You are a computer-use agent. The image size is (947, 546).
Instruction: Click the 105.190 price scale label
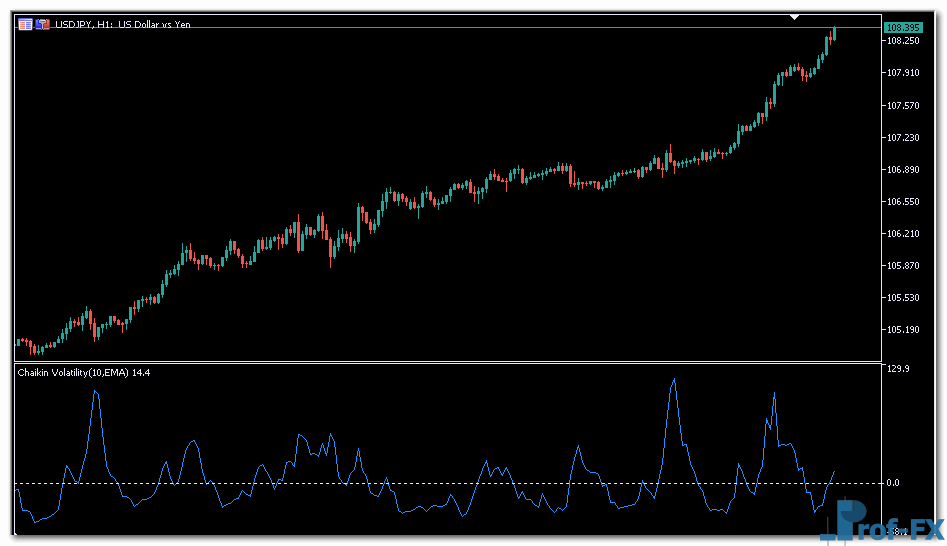click(x=903, y=330)
